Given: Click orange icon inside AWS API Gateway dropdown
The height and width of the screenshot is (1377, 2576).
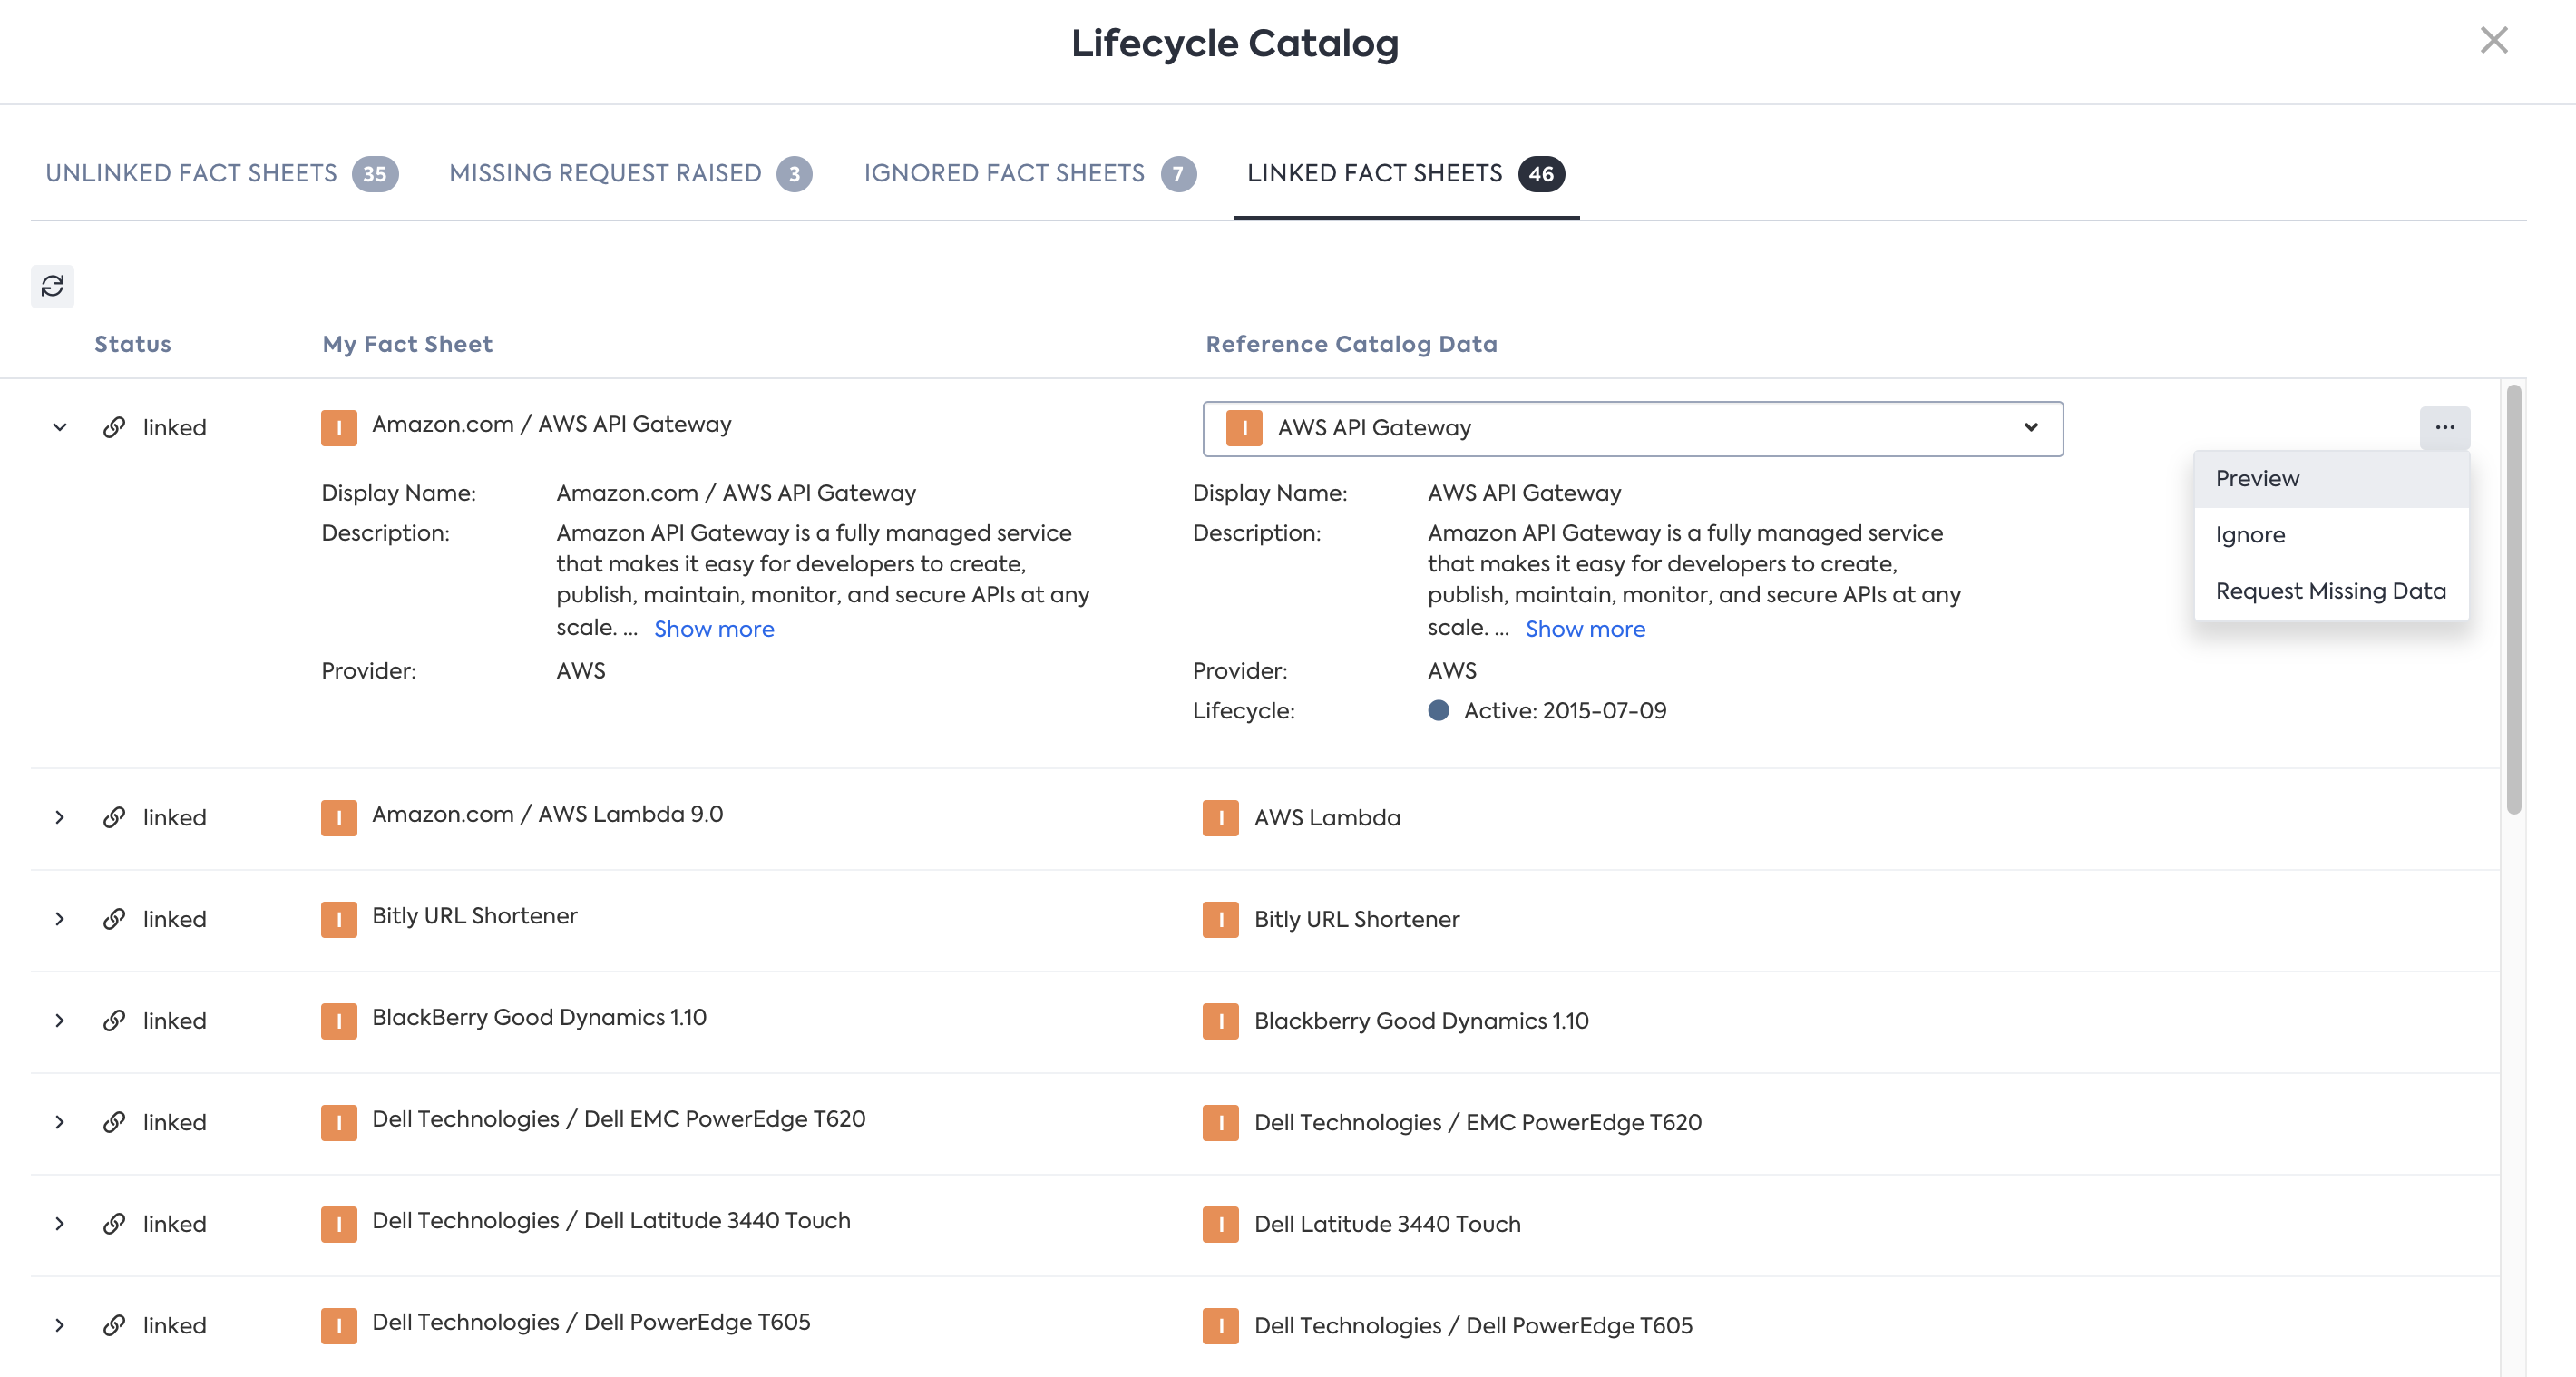Looking at the screenshot, I should (1243, 428).
